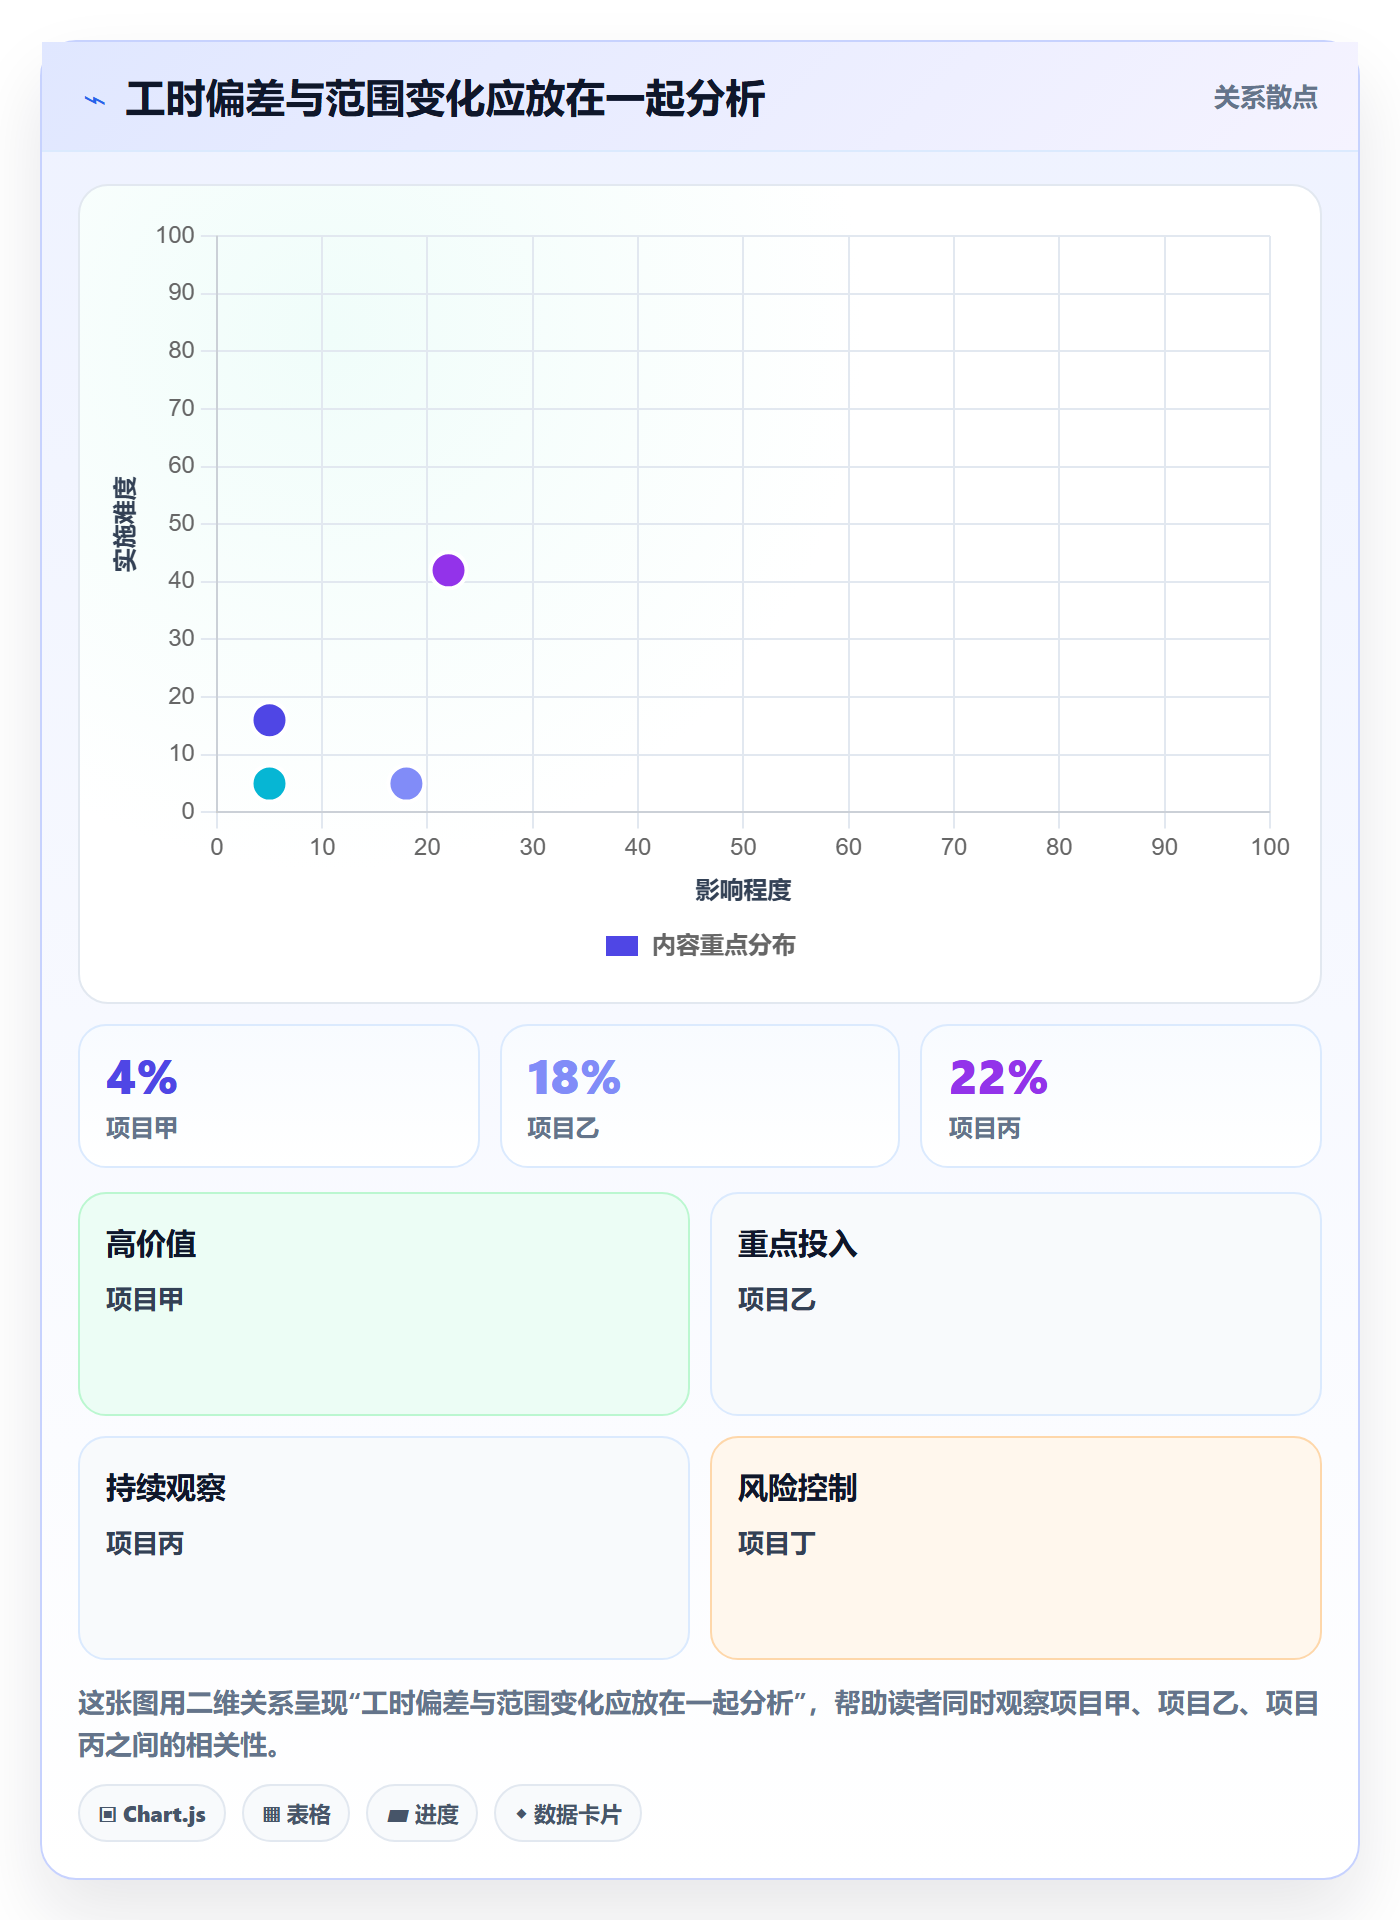This screenshot has width=1400, height=1920.
Task: Click the 表格 chip grid icon
Action: point(271,1815)
